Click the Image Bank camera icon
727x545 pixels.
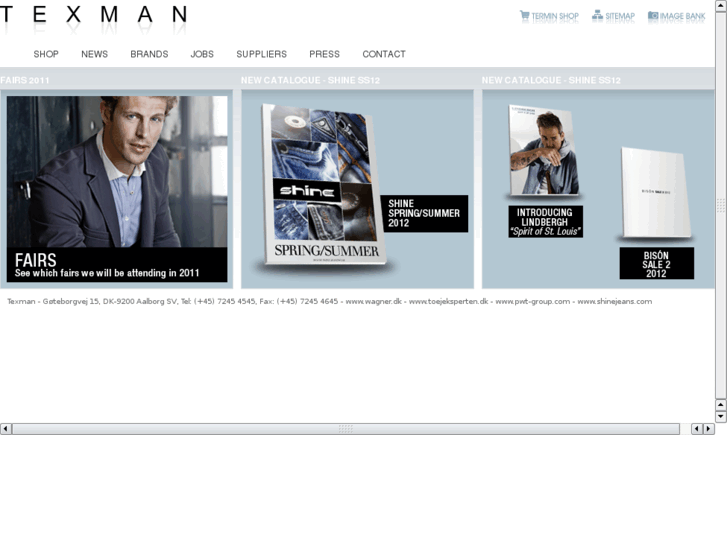pos(653,16)
